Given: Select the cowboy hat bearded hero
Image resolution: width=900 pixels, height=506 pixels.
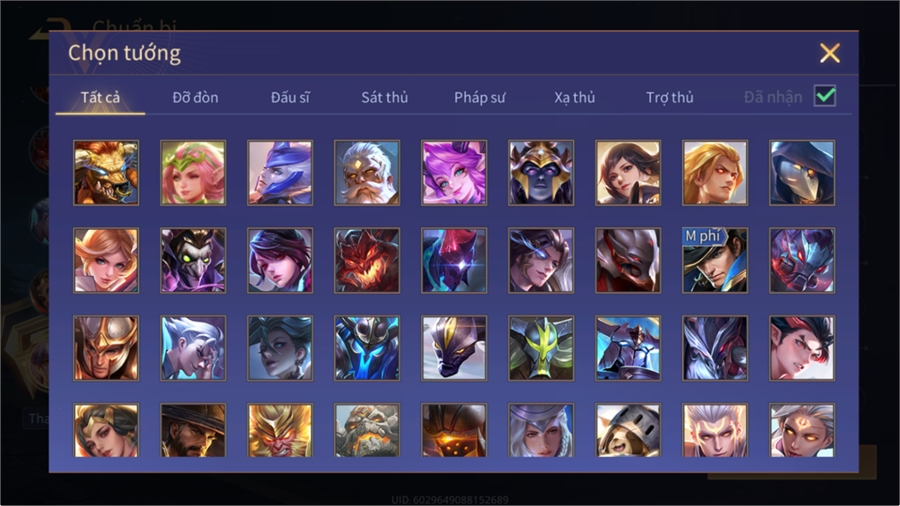Looking at the screenshot, I should [x=193, y=430].
